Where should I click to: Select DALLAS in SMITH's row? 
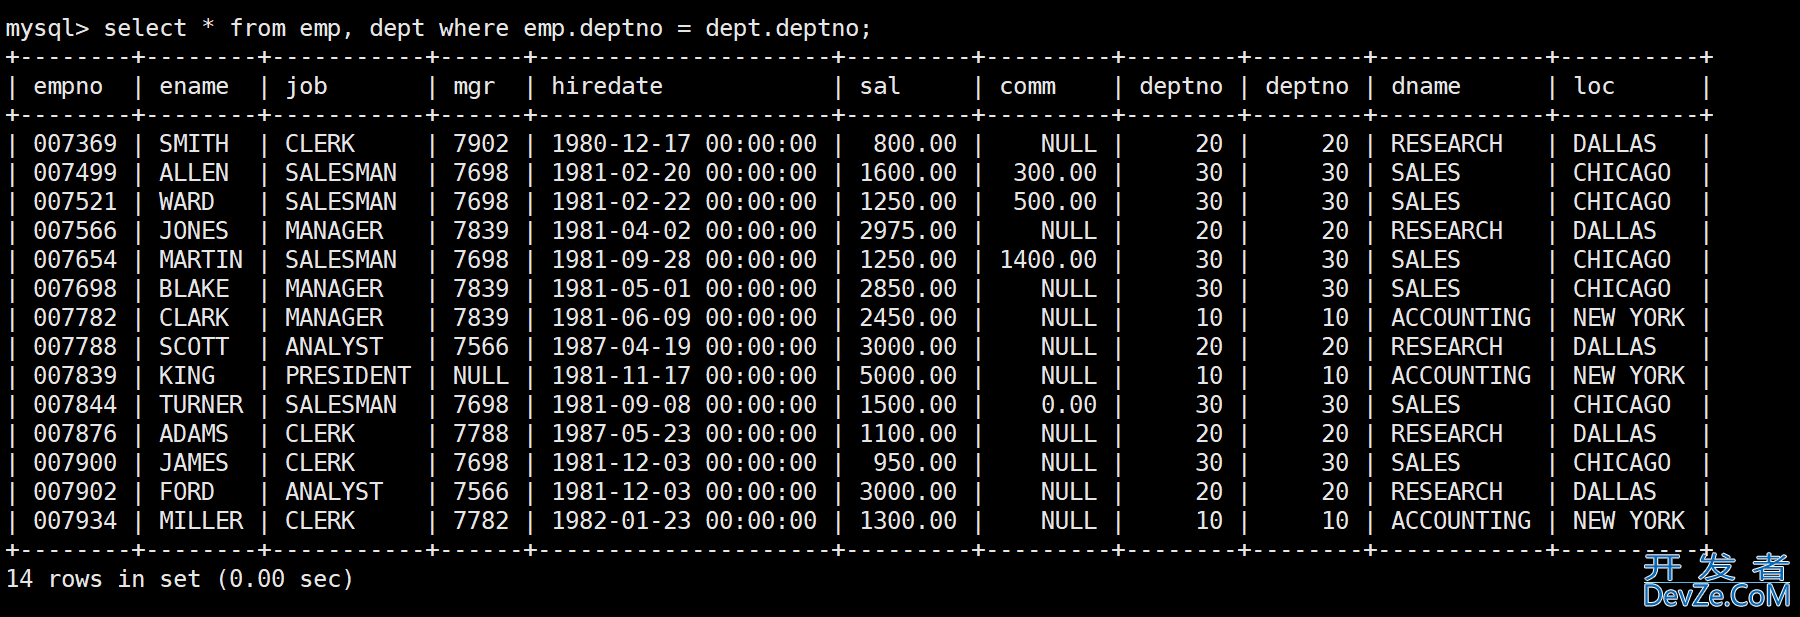point(1615,144)
